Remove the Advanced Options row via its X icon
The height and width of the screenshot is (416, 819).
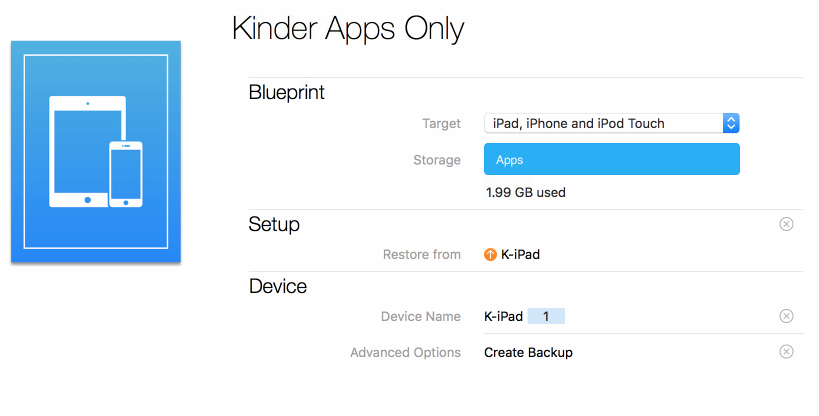[x=786, y=352]
